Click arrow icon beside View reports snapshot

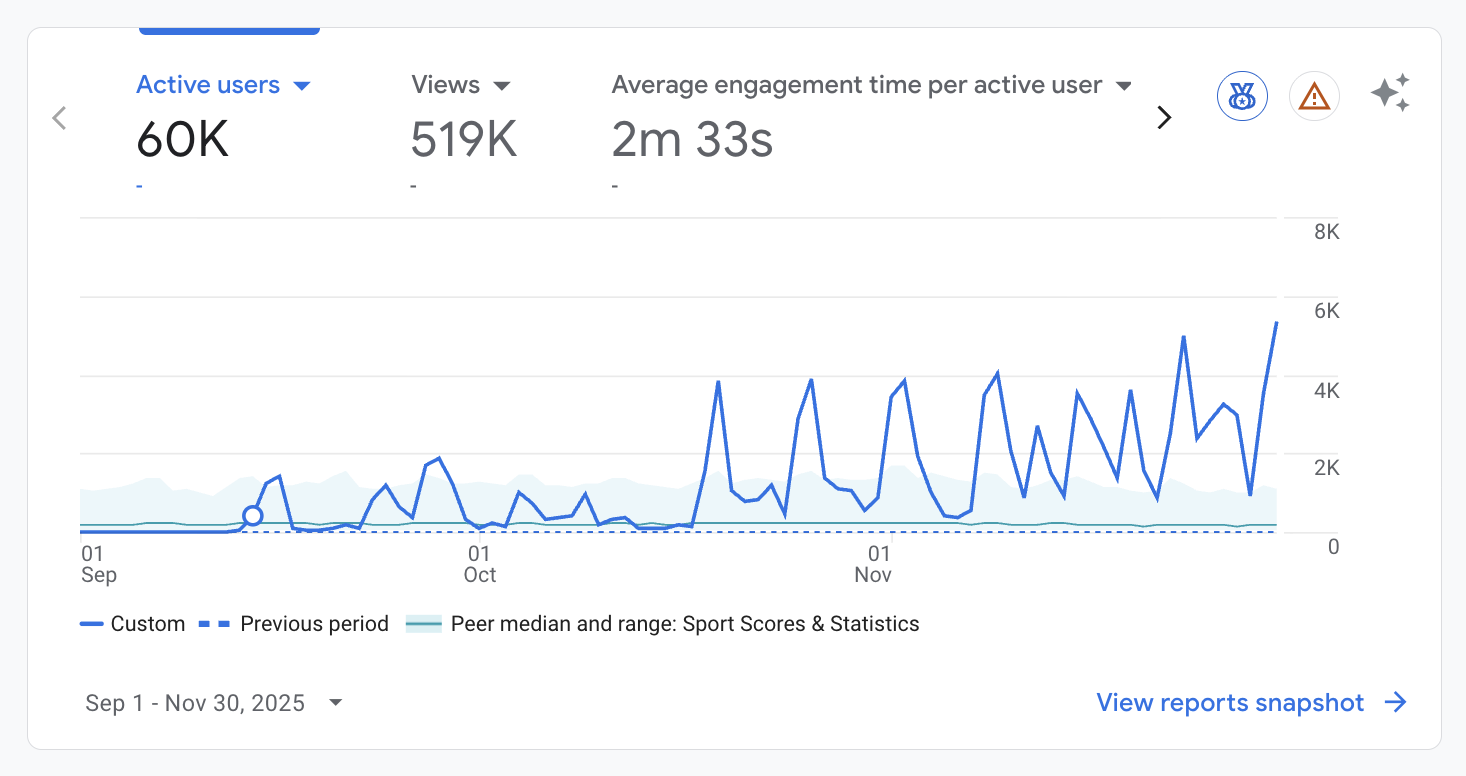click(x=1395, y=702)
